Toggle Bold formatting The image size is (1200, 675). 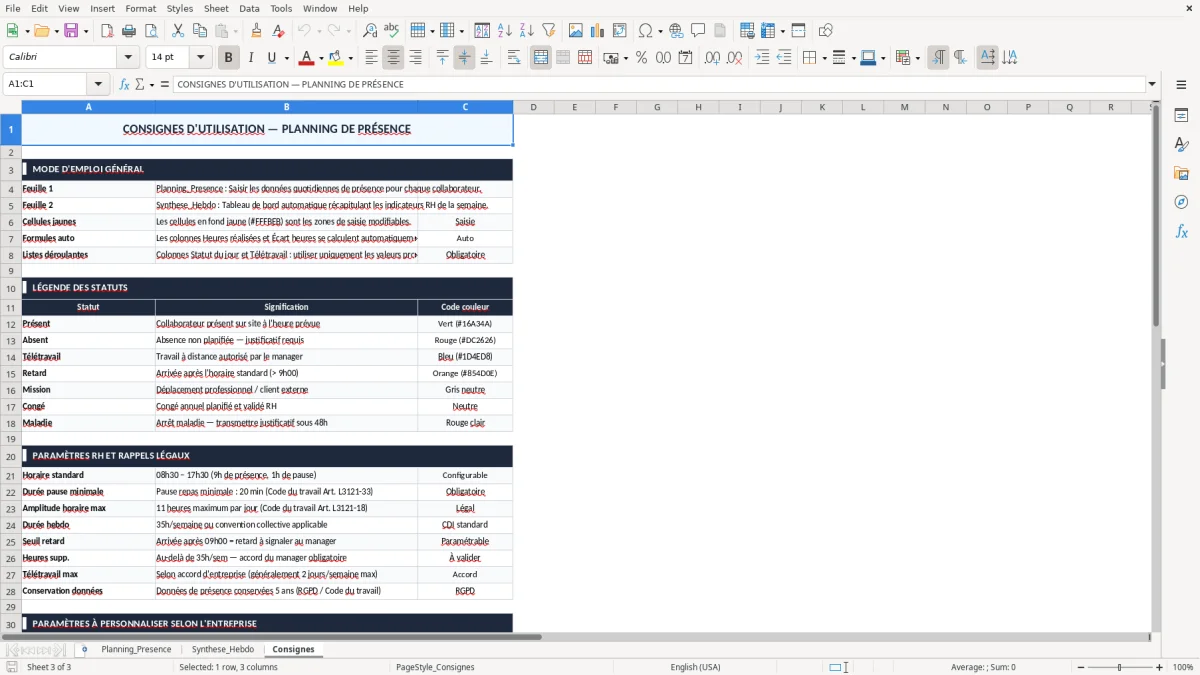(x=229, y=58)
